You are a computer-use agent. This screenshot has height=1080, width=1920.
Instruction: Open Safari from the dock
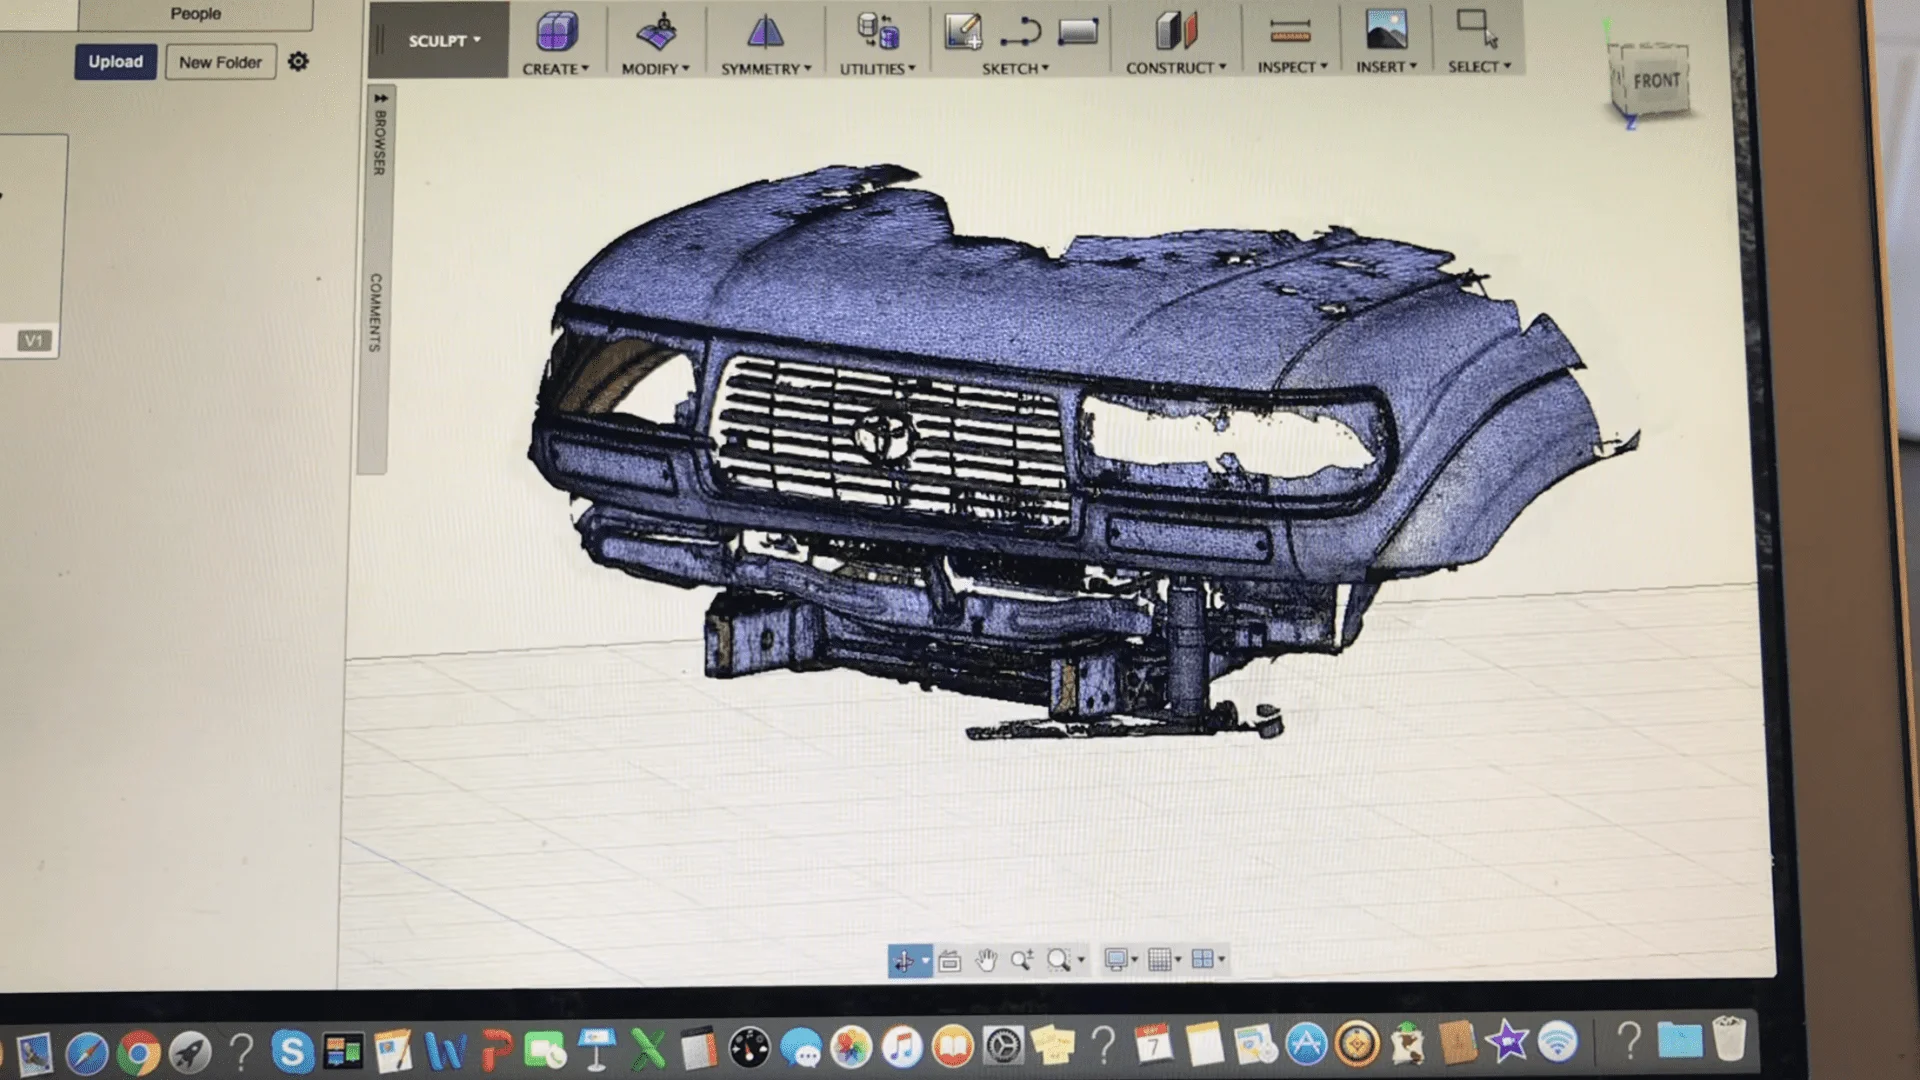tap(87, 1052)
